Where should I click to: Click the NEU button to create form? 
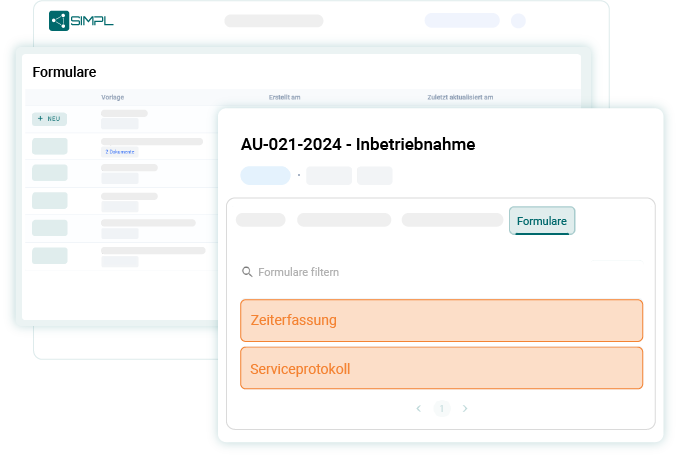pyautogui.click(x=50, y=118)
